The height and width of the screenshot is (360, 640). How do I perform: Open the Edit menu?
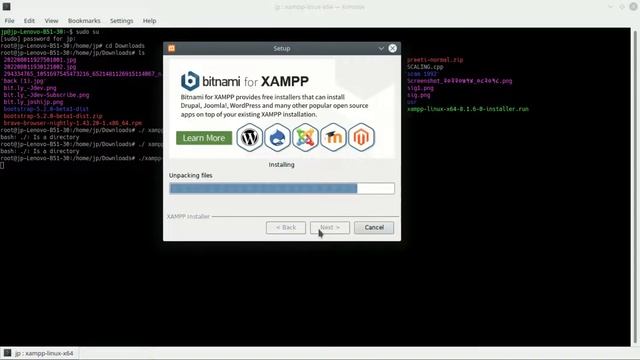(x=29, y=20)
